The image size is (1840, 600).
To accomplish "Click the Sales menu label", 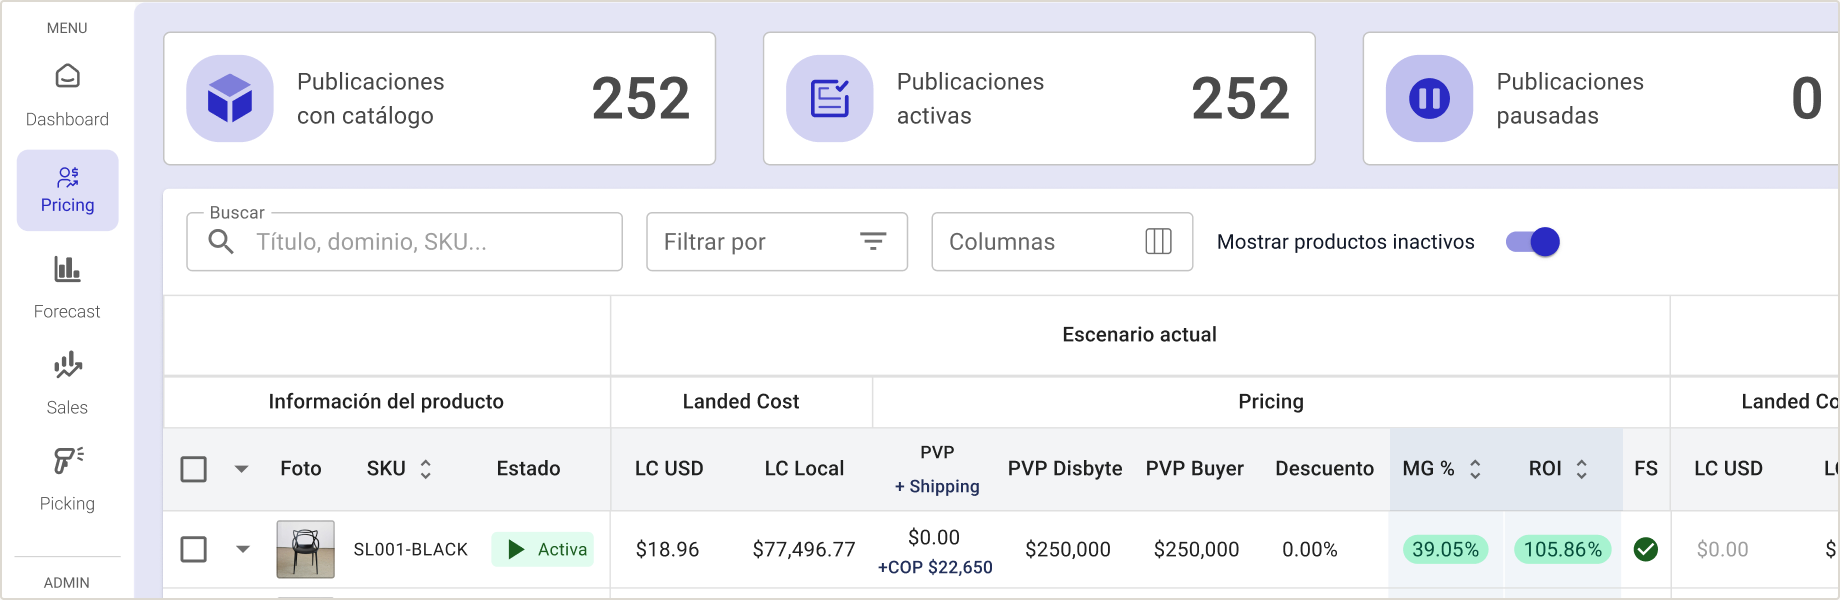I will pyautogui.click(x=67, y=407).
